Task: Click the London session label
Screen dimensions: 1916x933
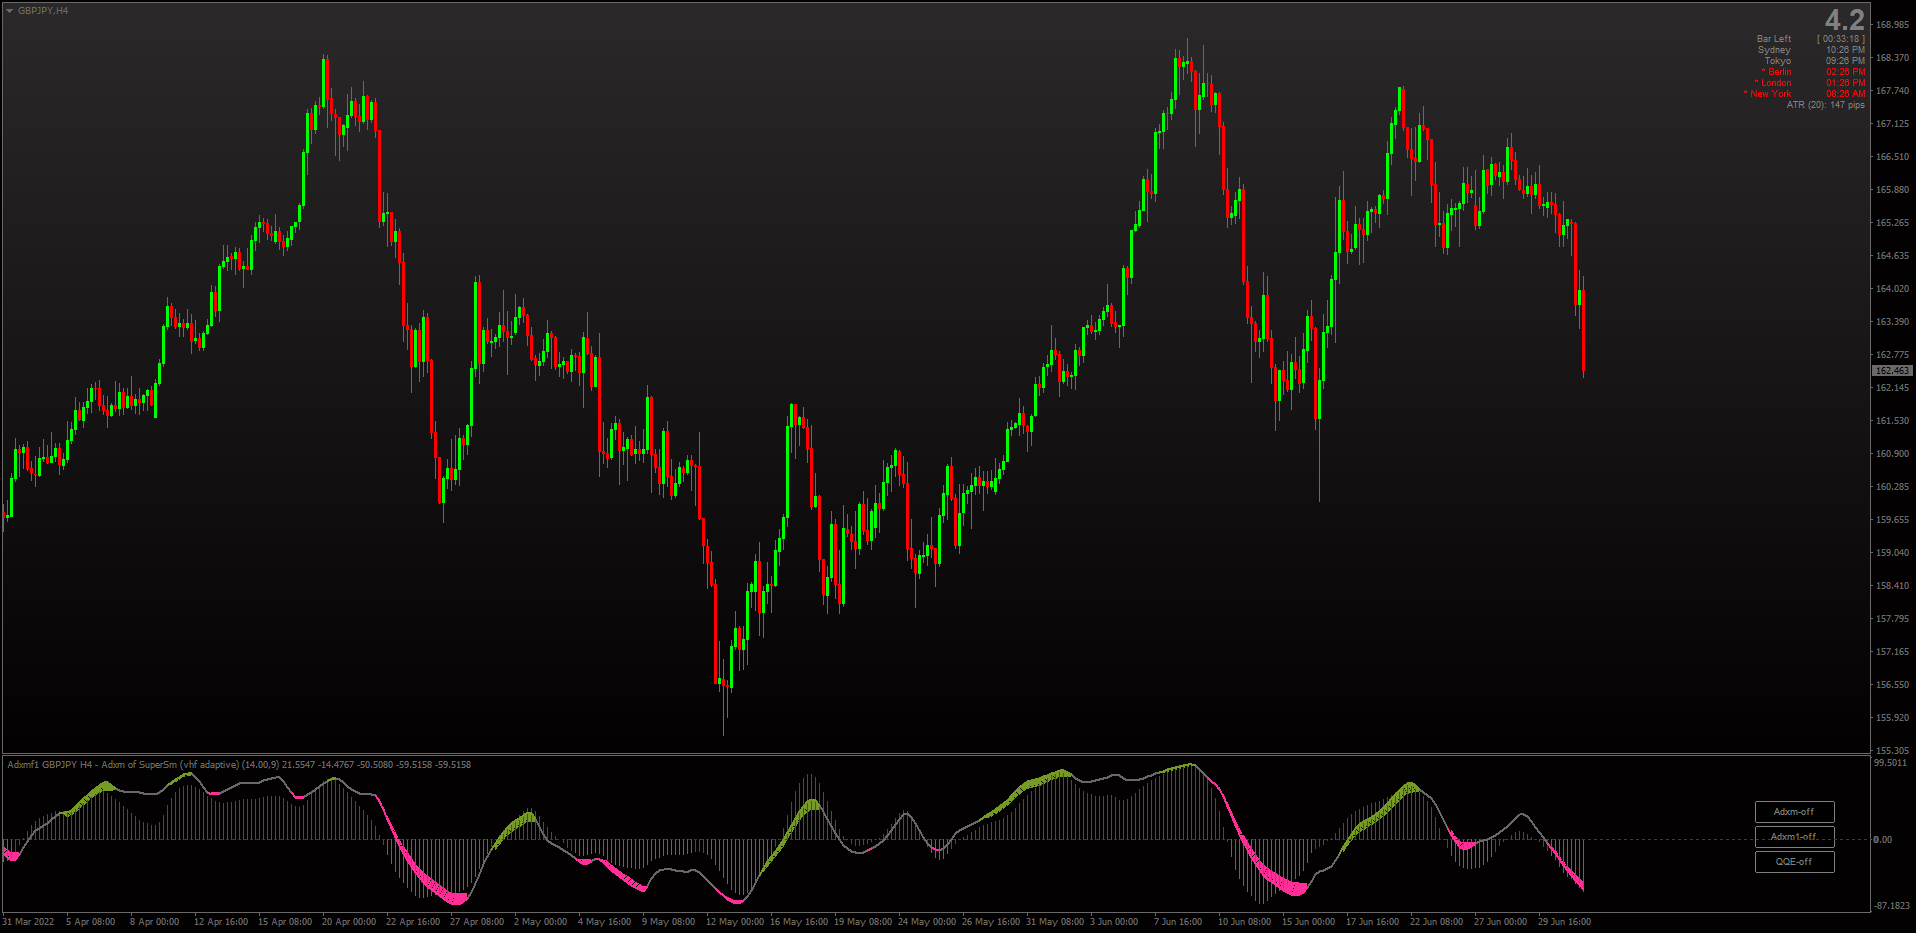Action: tap(1773, 83)
